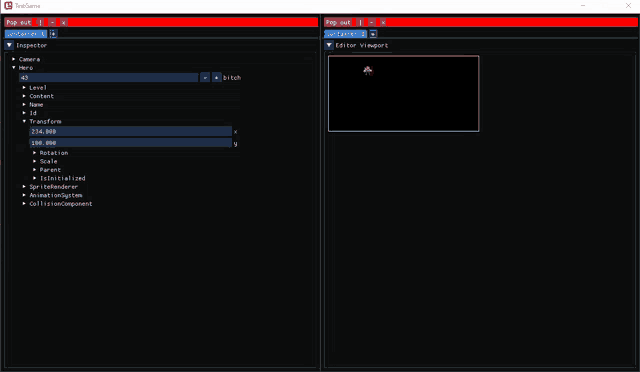This screenshot has height=372, width=640.
Task: Click the Editor Viewport window title text
Action: click(362, 45)
